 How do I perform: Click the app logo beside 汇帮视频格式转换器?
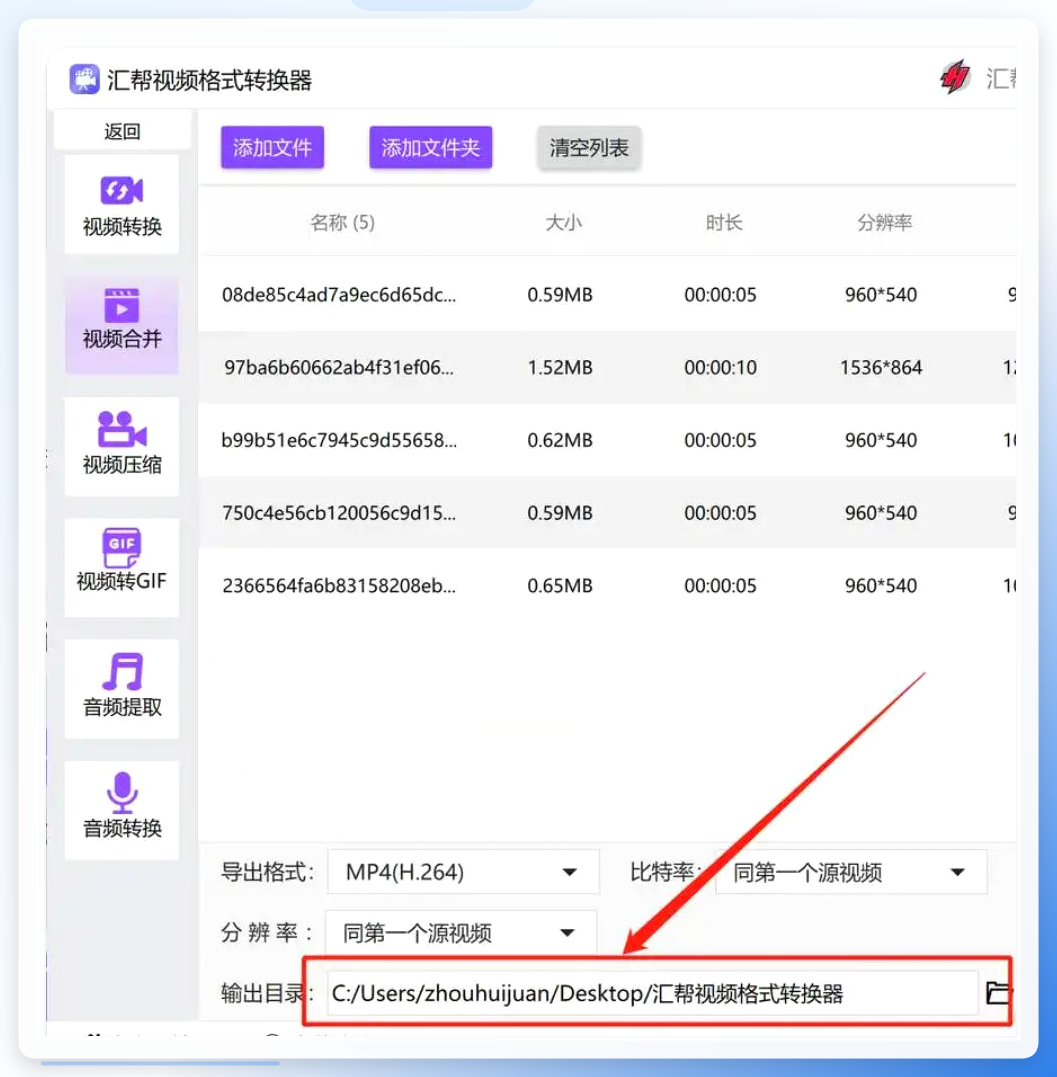click(84, 80)
